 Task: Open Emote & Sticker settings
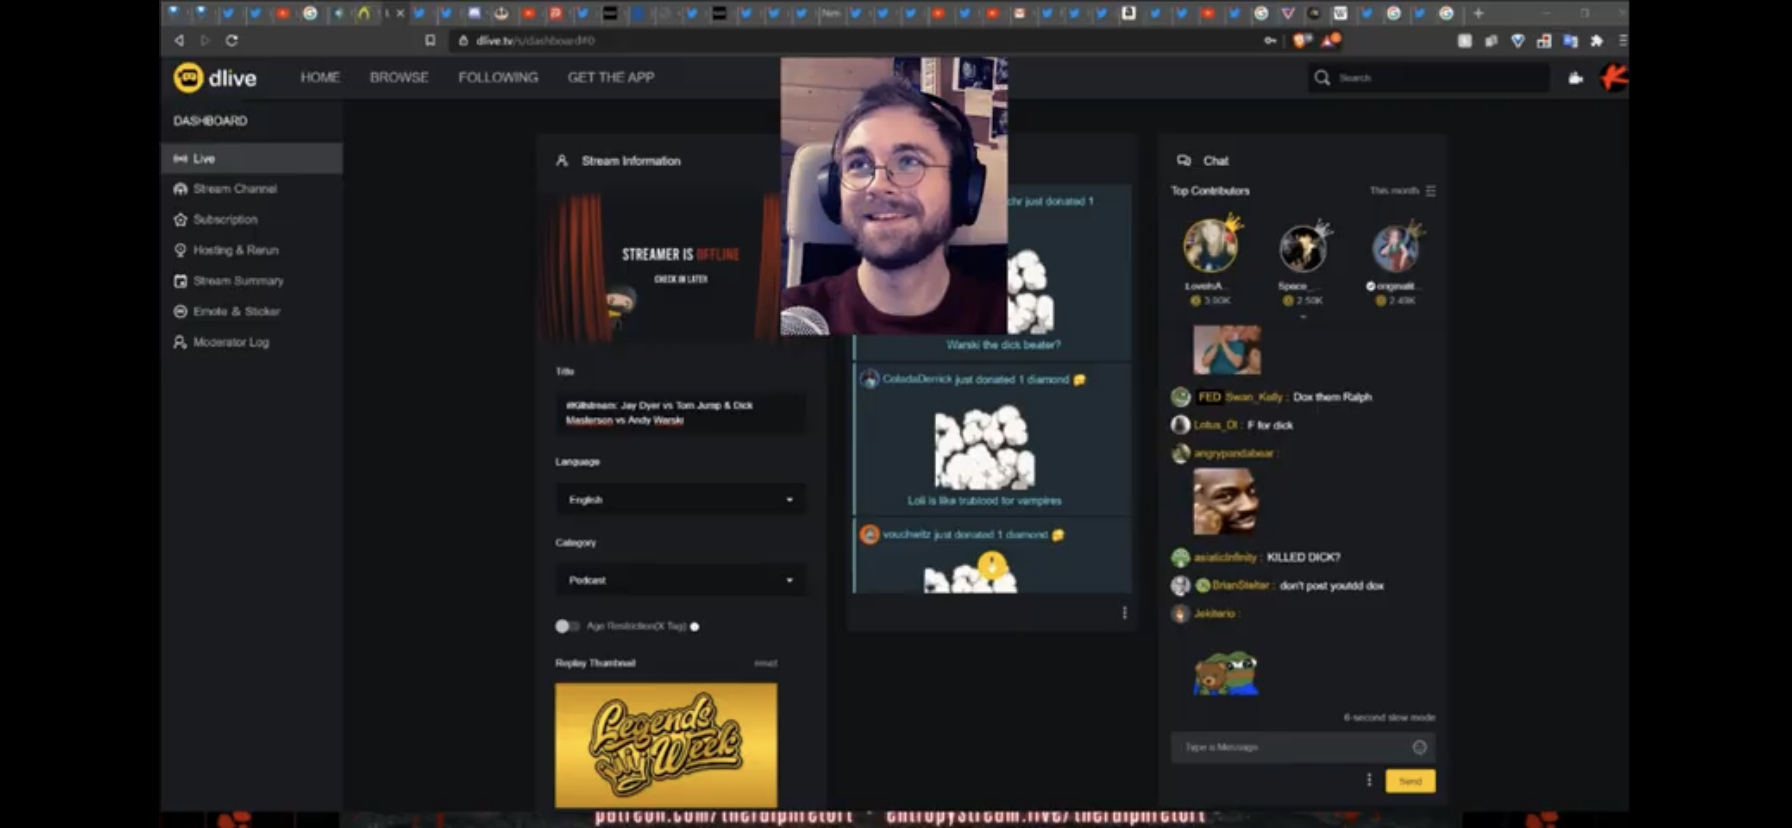[236, 311]
